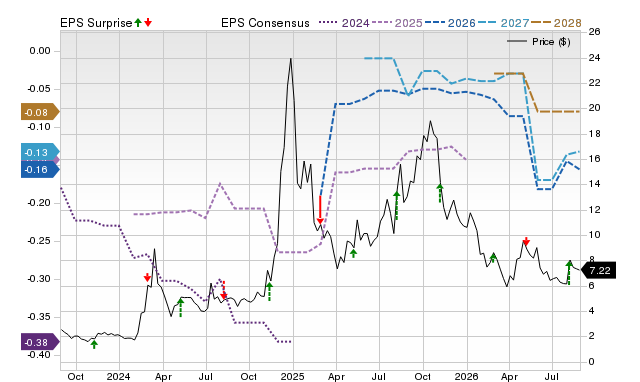Click the light blue -0.13 consensus value tag
Image resolution: width=640 pixels, height=382 pixels.
tap(40, 152)
